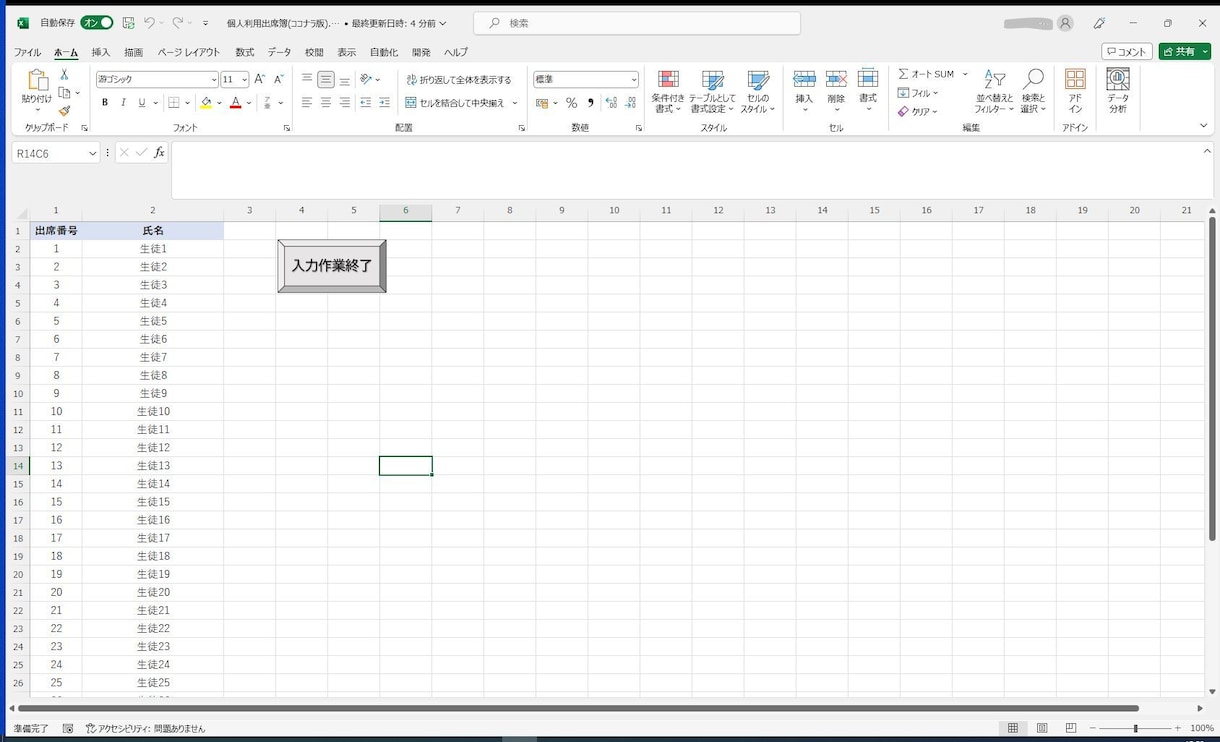Viewport: 1220px width, 742px height.
Task: Expand the Name Box dropdown
Action: click(x=93, y=153)
